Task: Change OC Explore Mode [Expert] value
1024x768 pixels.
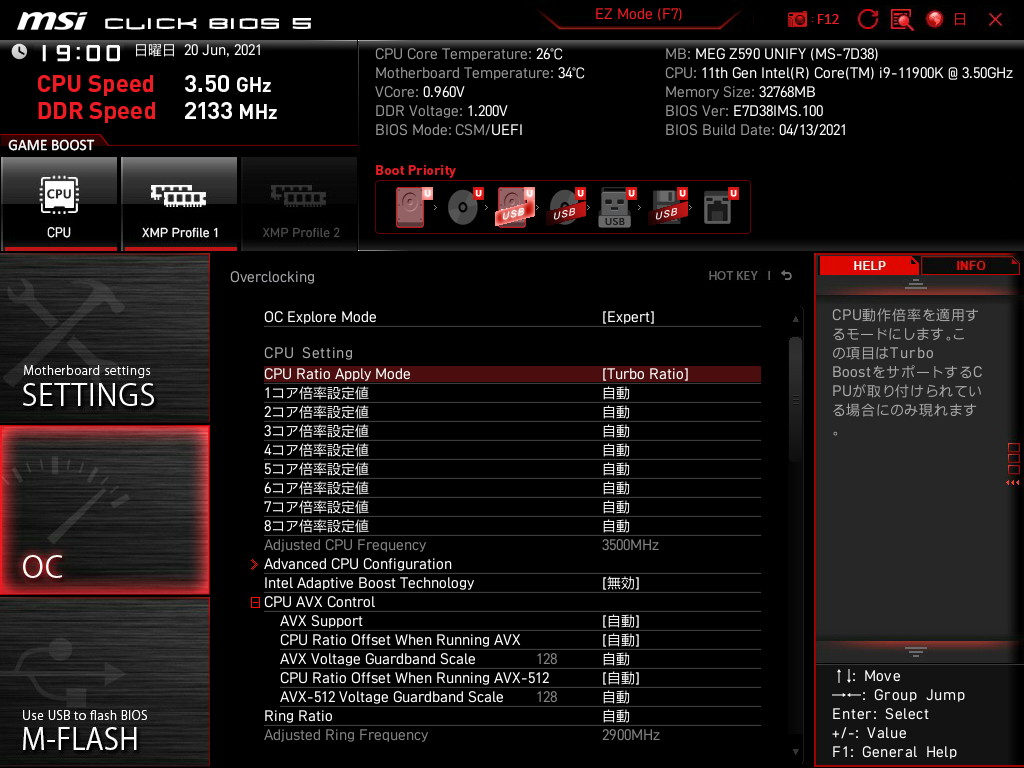Action: coord(628,317)
